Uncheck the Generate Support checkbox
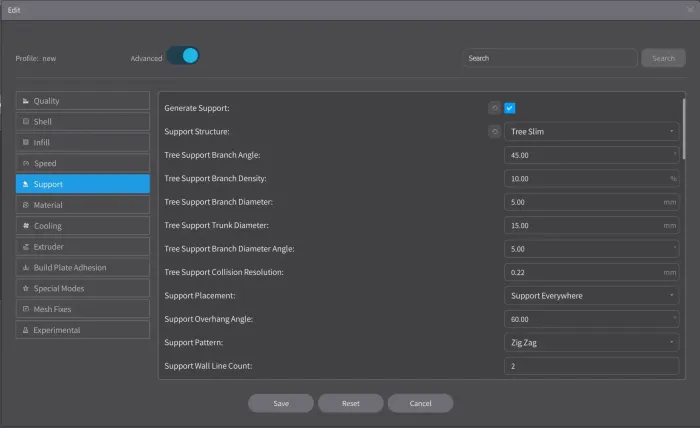The width and height of the screenshot is (700, 428). [x=510, y=108]
